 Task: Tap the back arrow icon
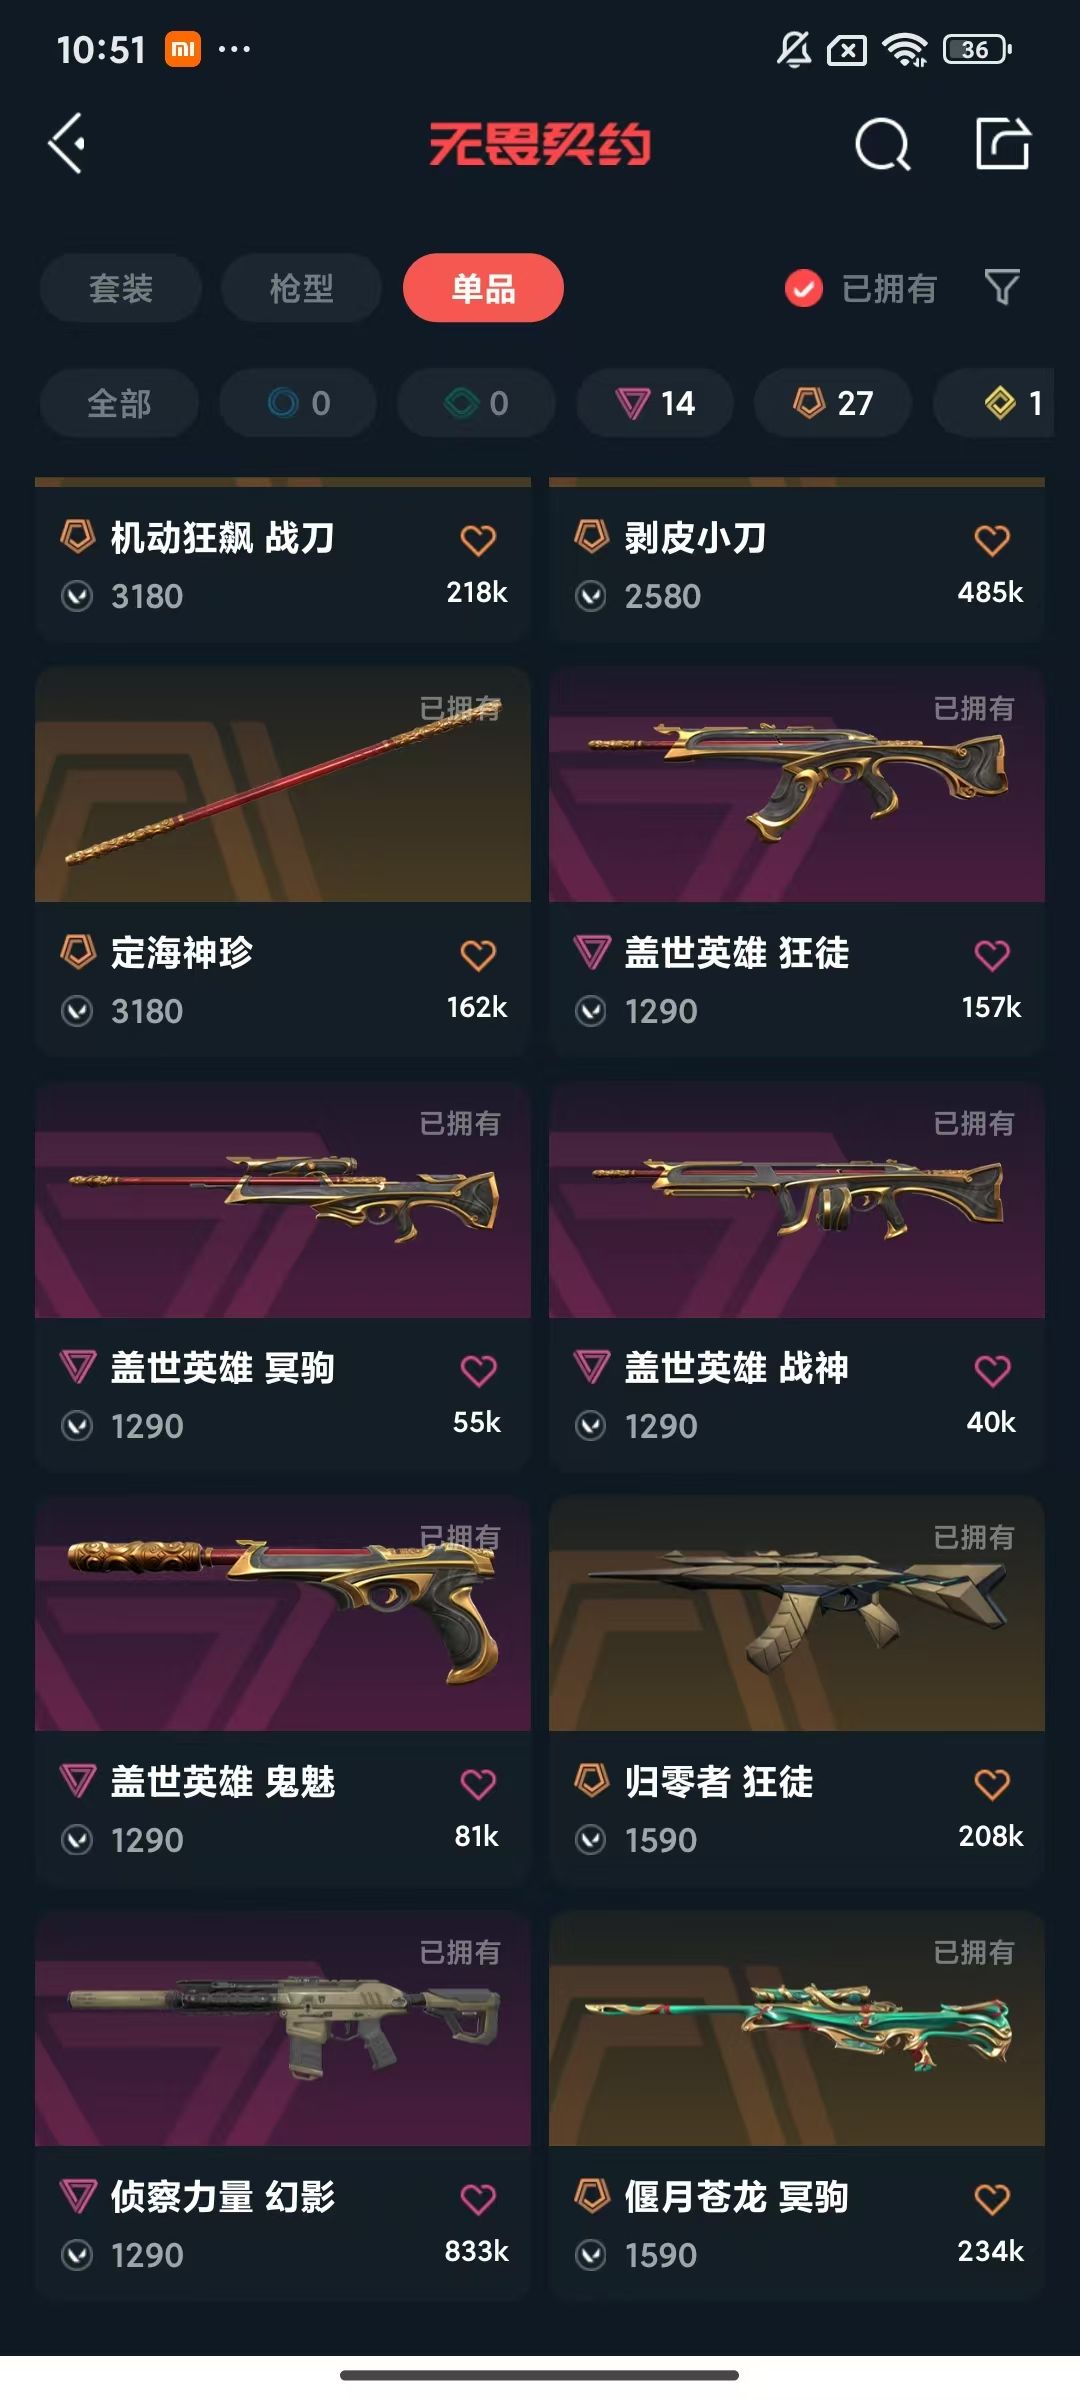click(x=67, y=144)
